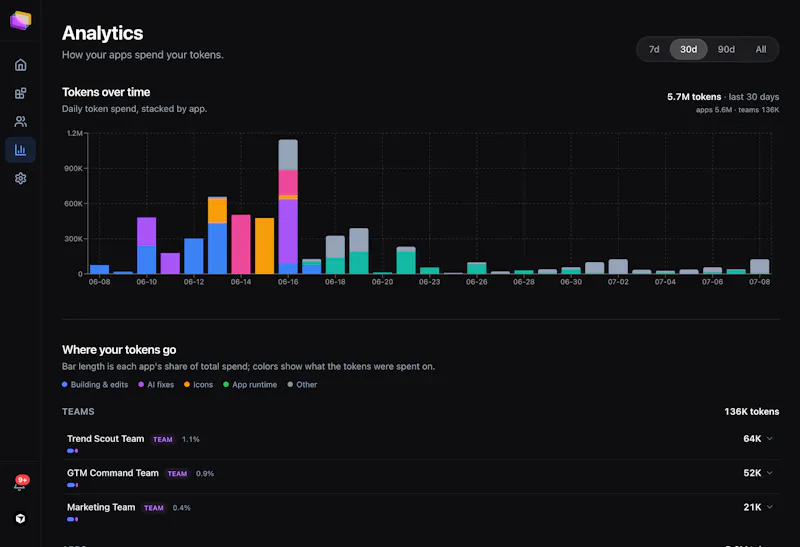Click the Where your tokens go heading
800x547 pixels.
[x=119, y=350]
